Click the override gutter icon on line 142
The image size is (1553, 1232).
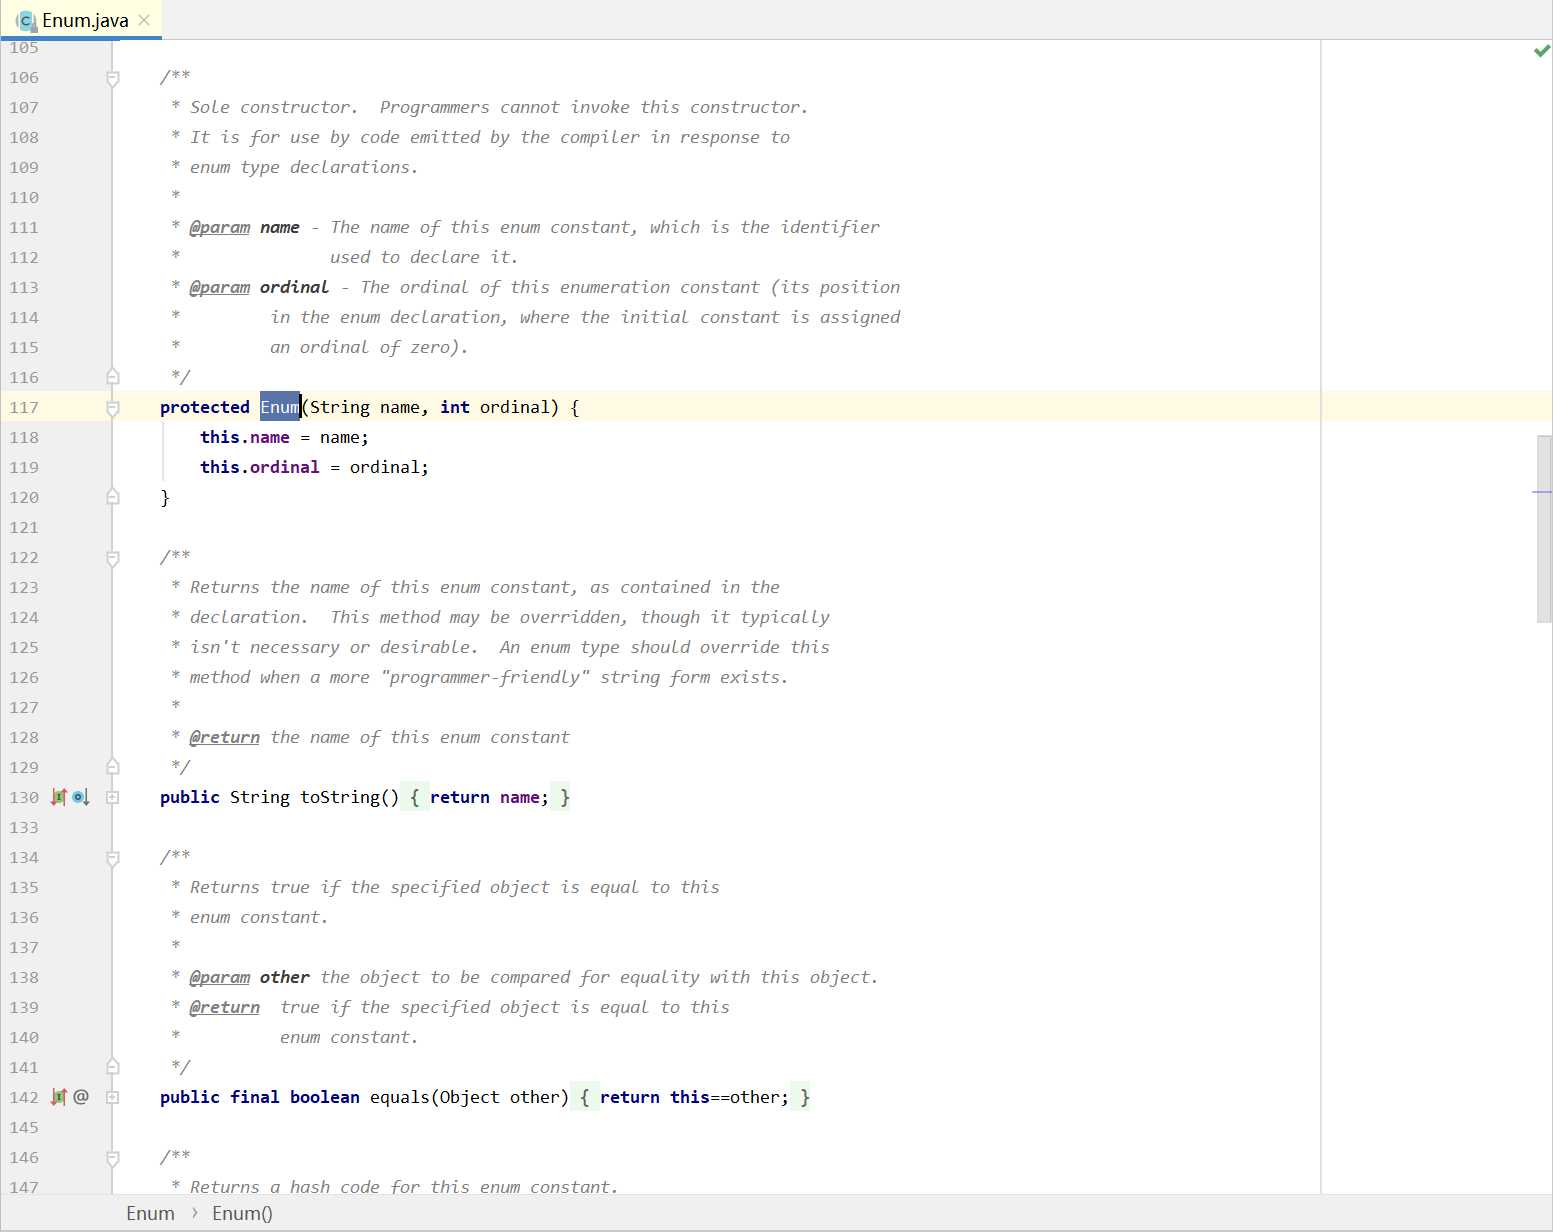(x=59, y=1097)
